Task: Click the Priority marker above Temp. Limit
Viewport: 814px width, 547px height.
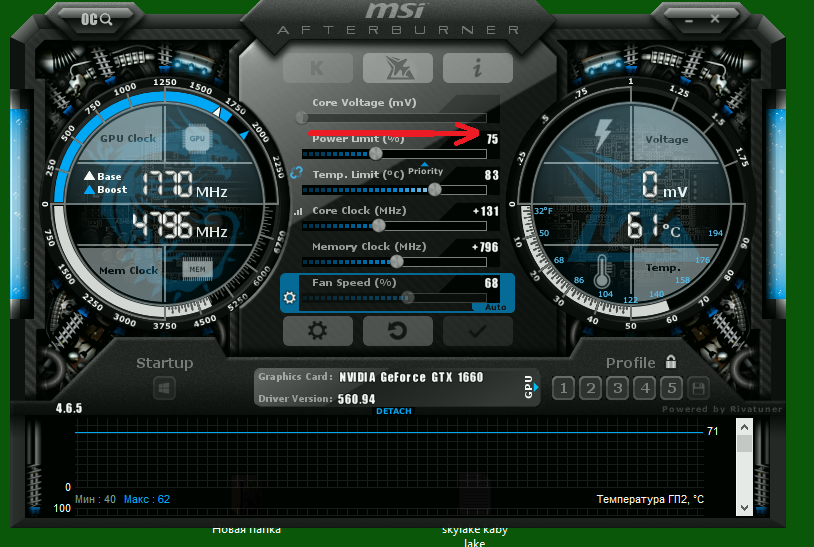Action: (x=425, y=170)
